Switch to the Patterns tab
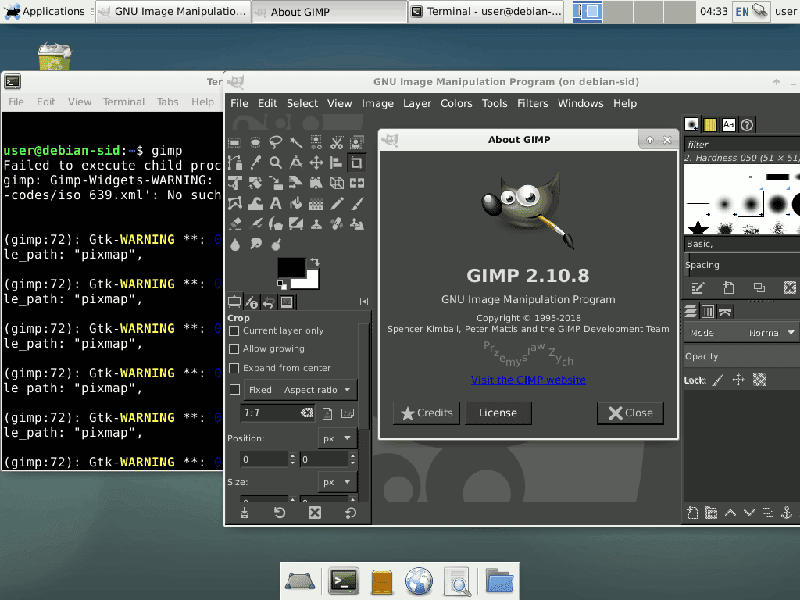The image size is (800, 600). point(710,124)
